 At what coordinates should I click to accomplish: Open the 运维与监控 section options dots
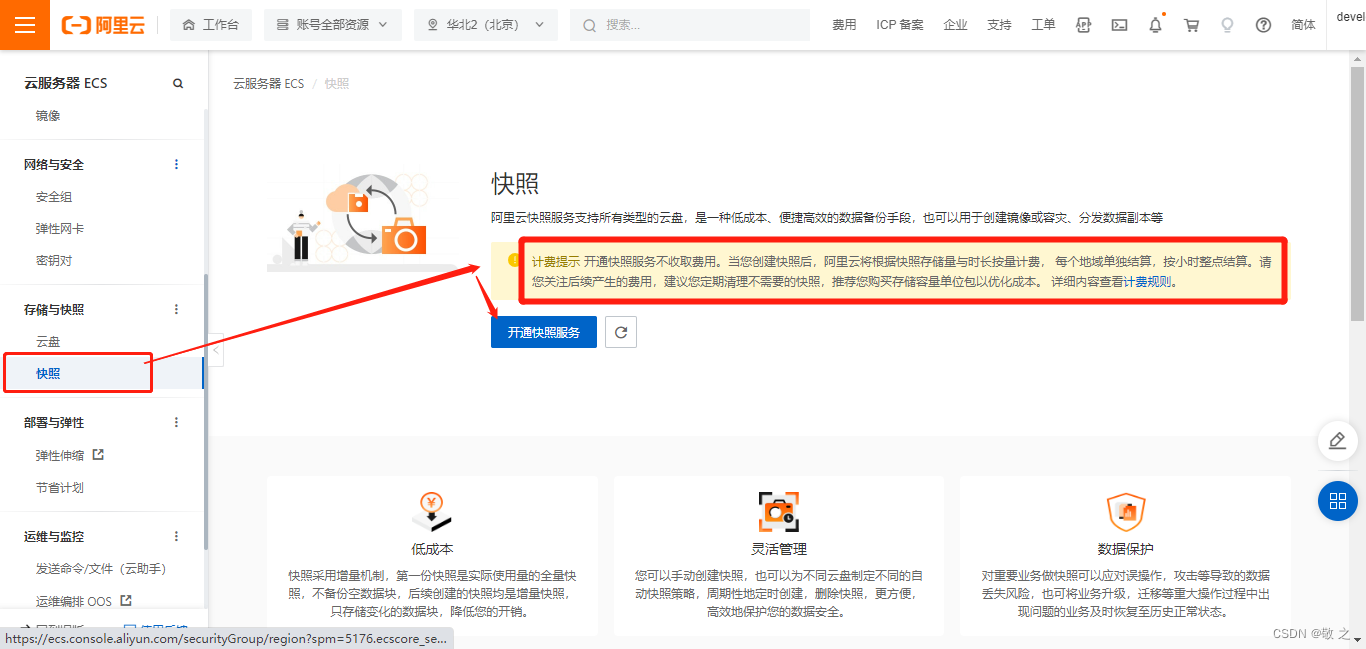coord(177,536)
